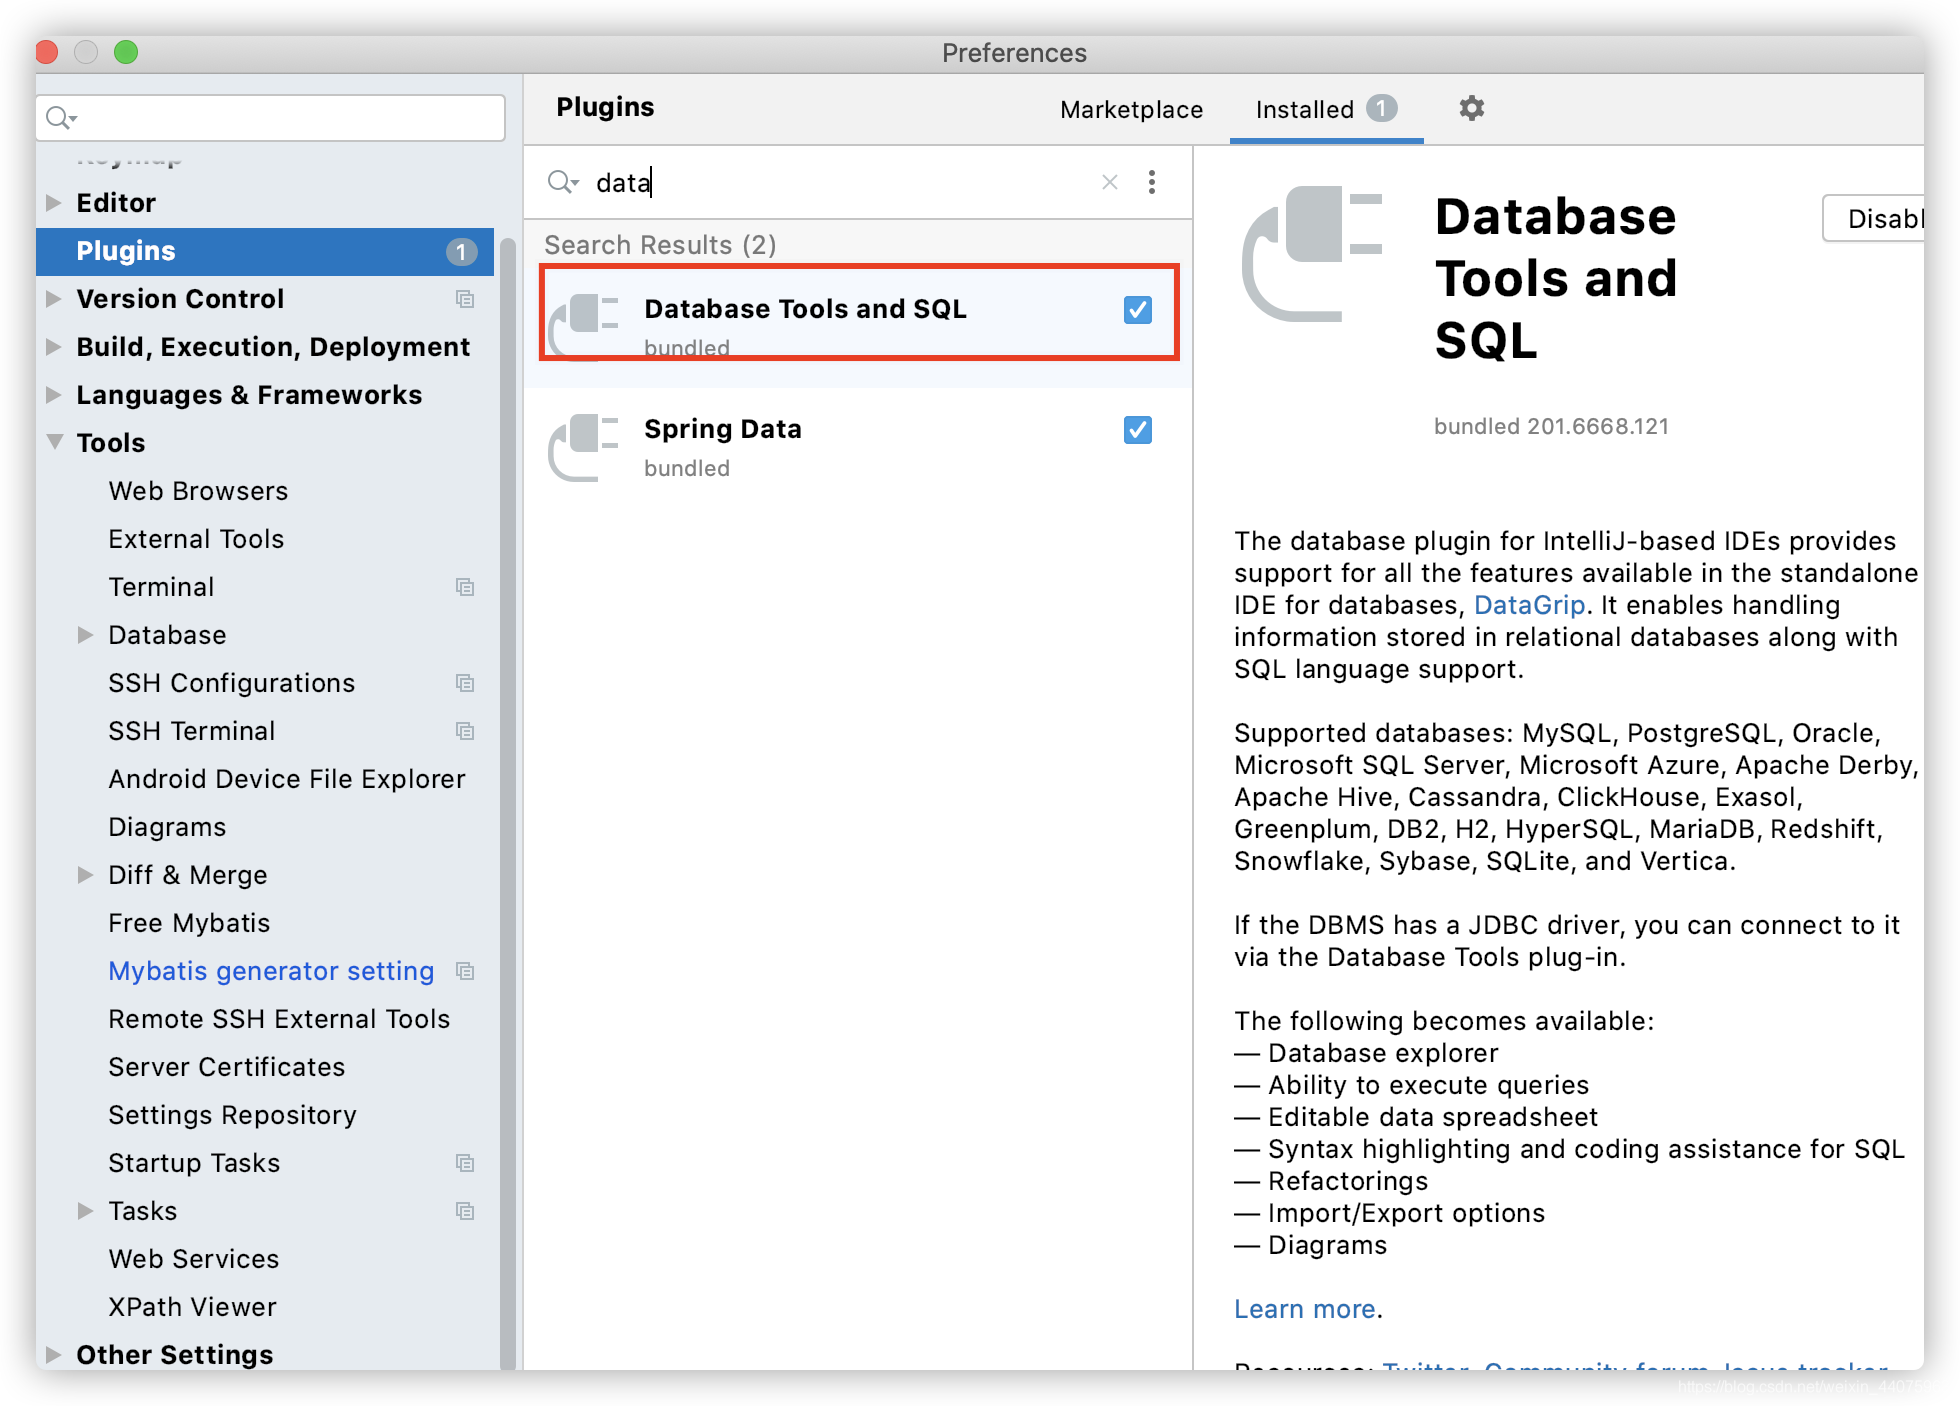This screenshot has height=1406, width=1960.
Task: Clear the plugin search with the X icon
Action: pyautogui.click(x=1109, y=182)
